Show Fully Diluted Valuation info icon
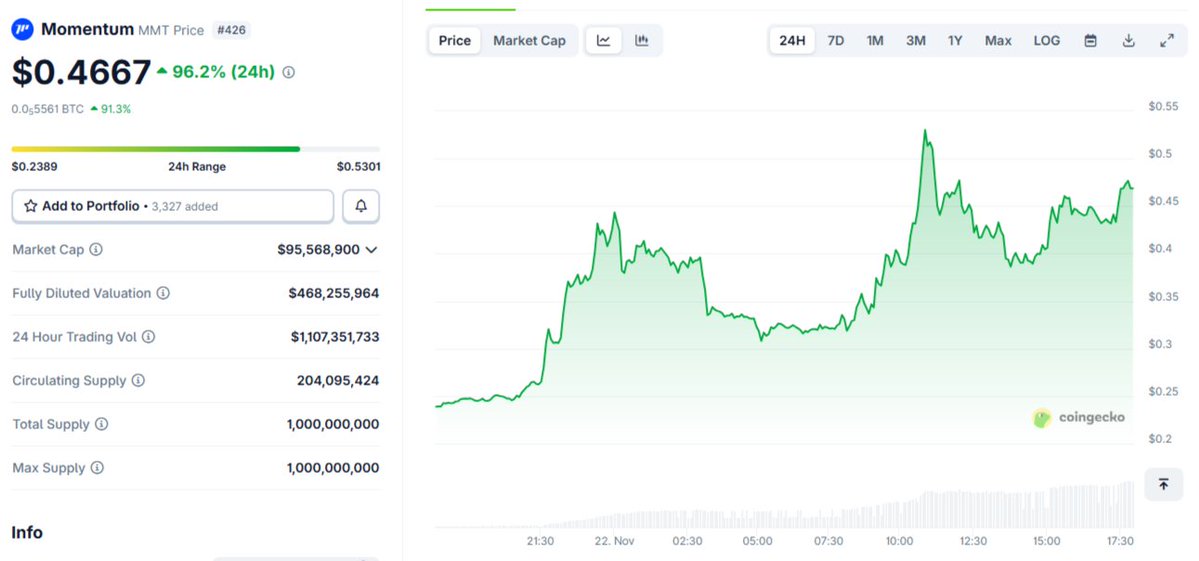The height and width of the screenshot is (561, 1199). click(163, 293)
